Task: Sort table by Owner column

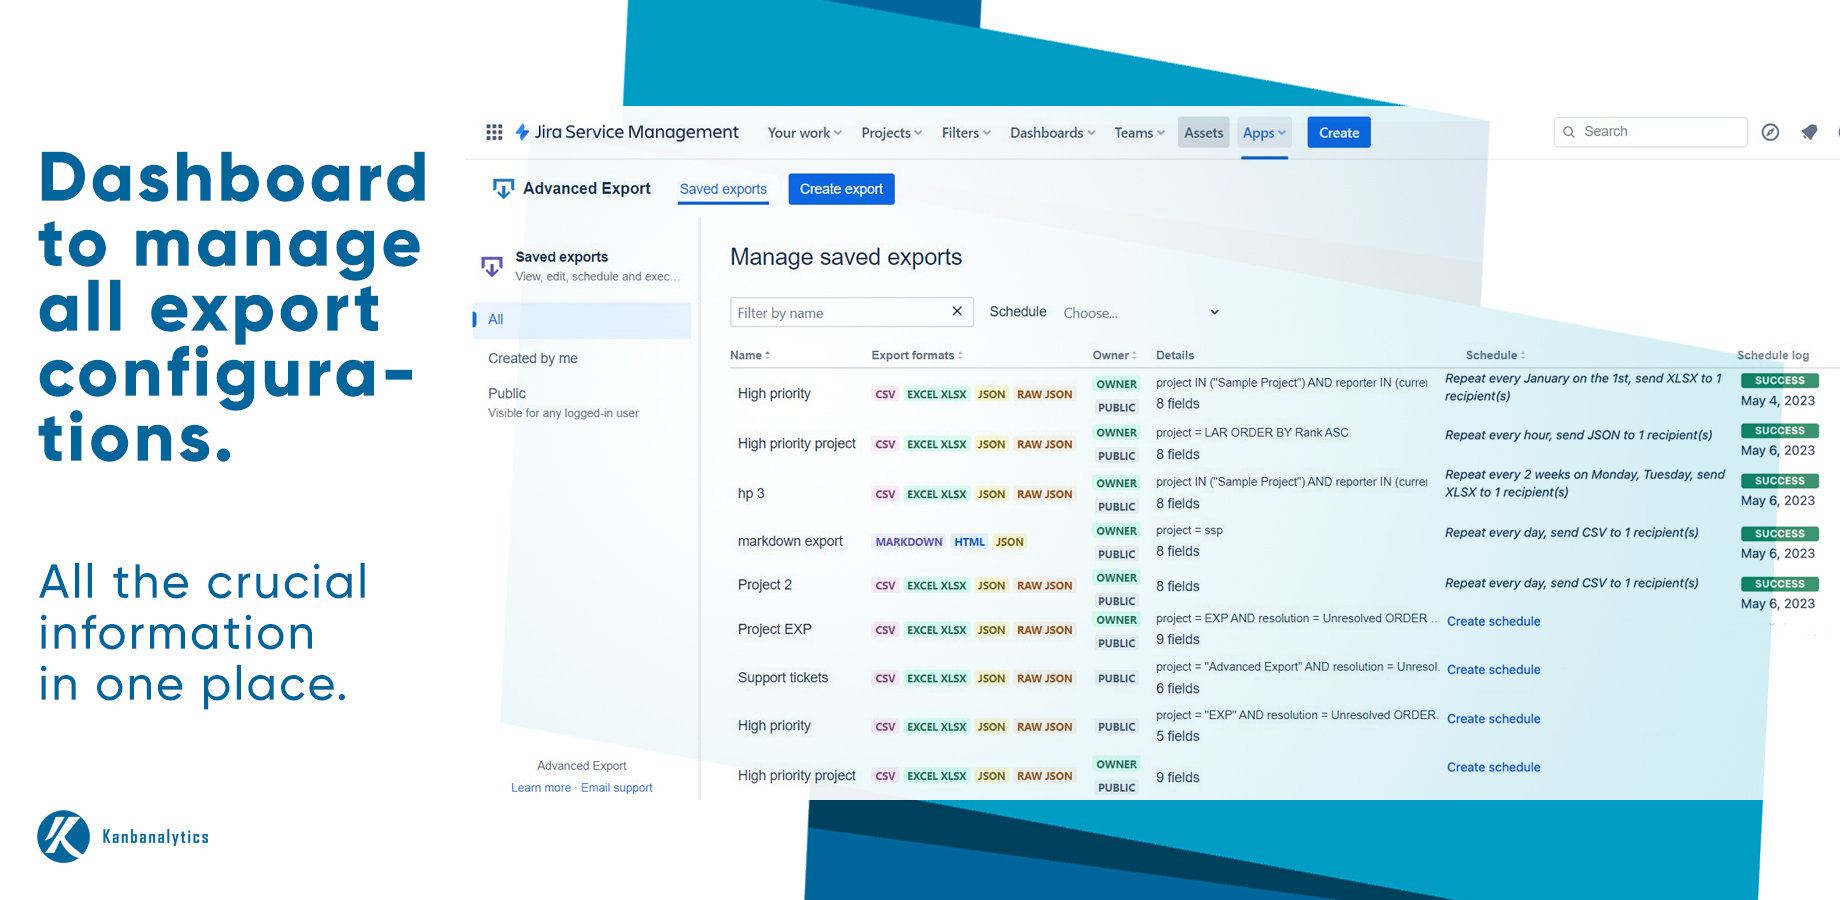Action: pos(1114,355)
